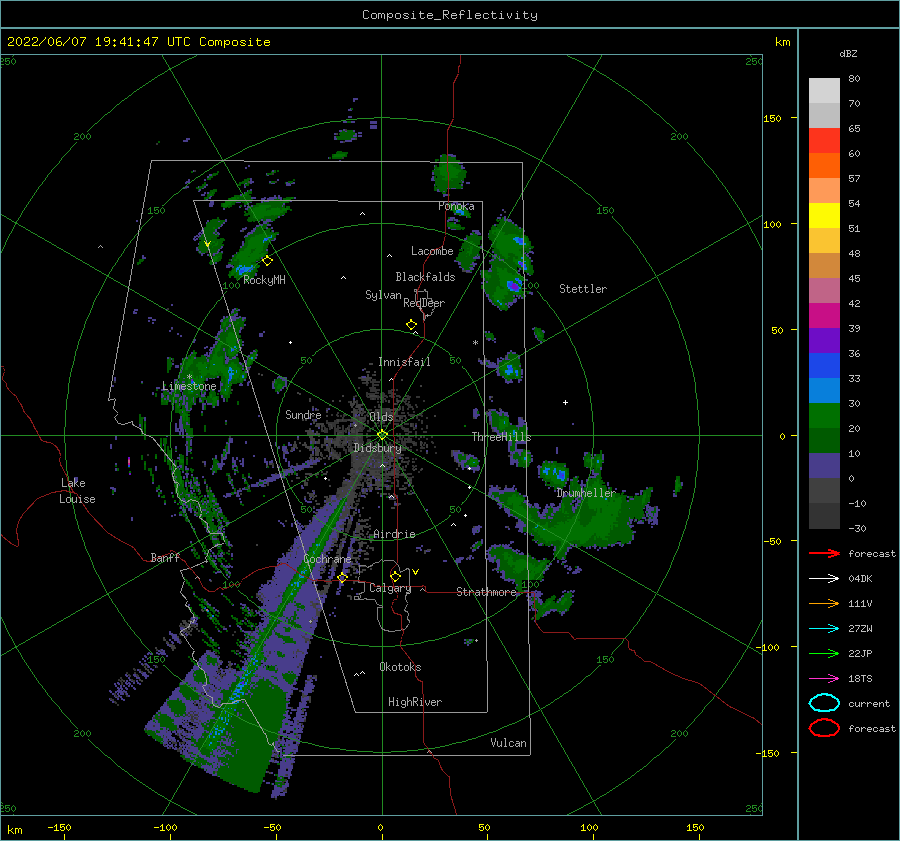Screen dimensions: 900x841
Task: Click the orange 57–60 dBZ swatch
Action: [x=824, y=166]
